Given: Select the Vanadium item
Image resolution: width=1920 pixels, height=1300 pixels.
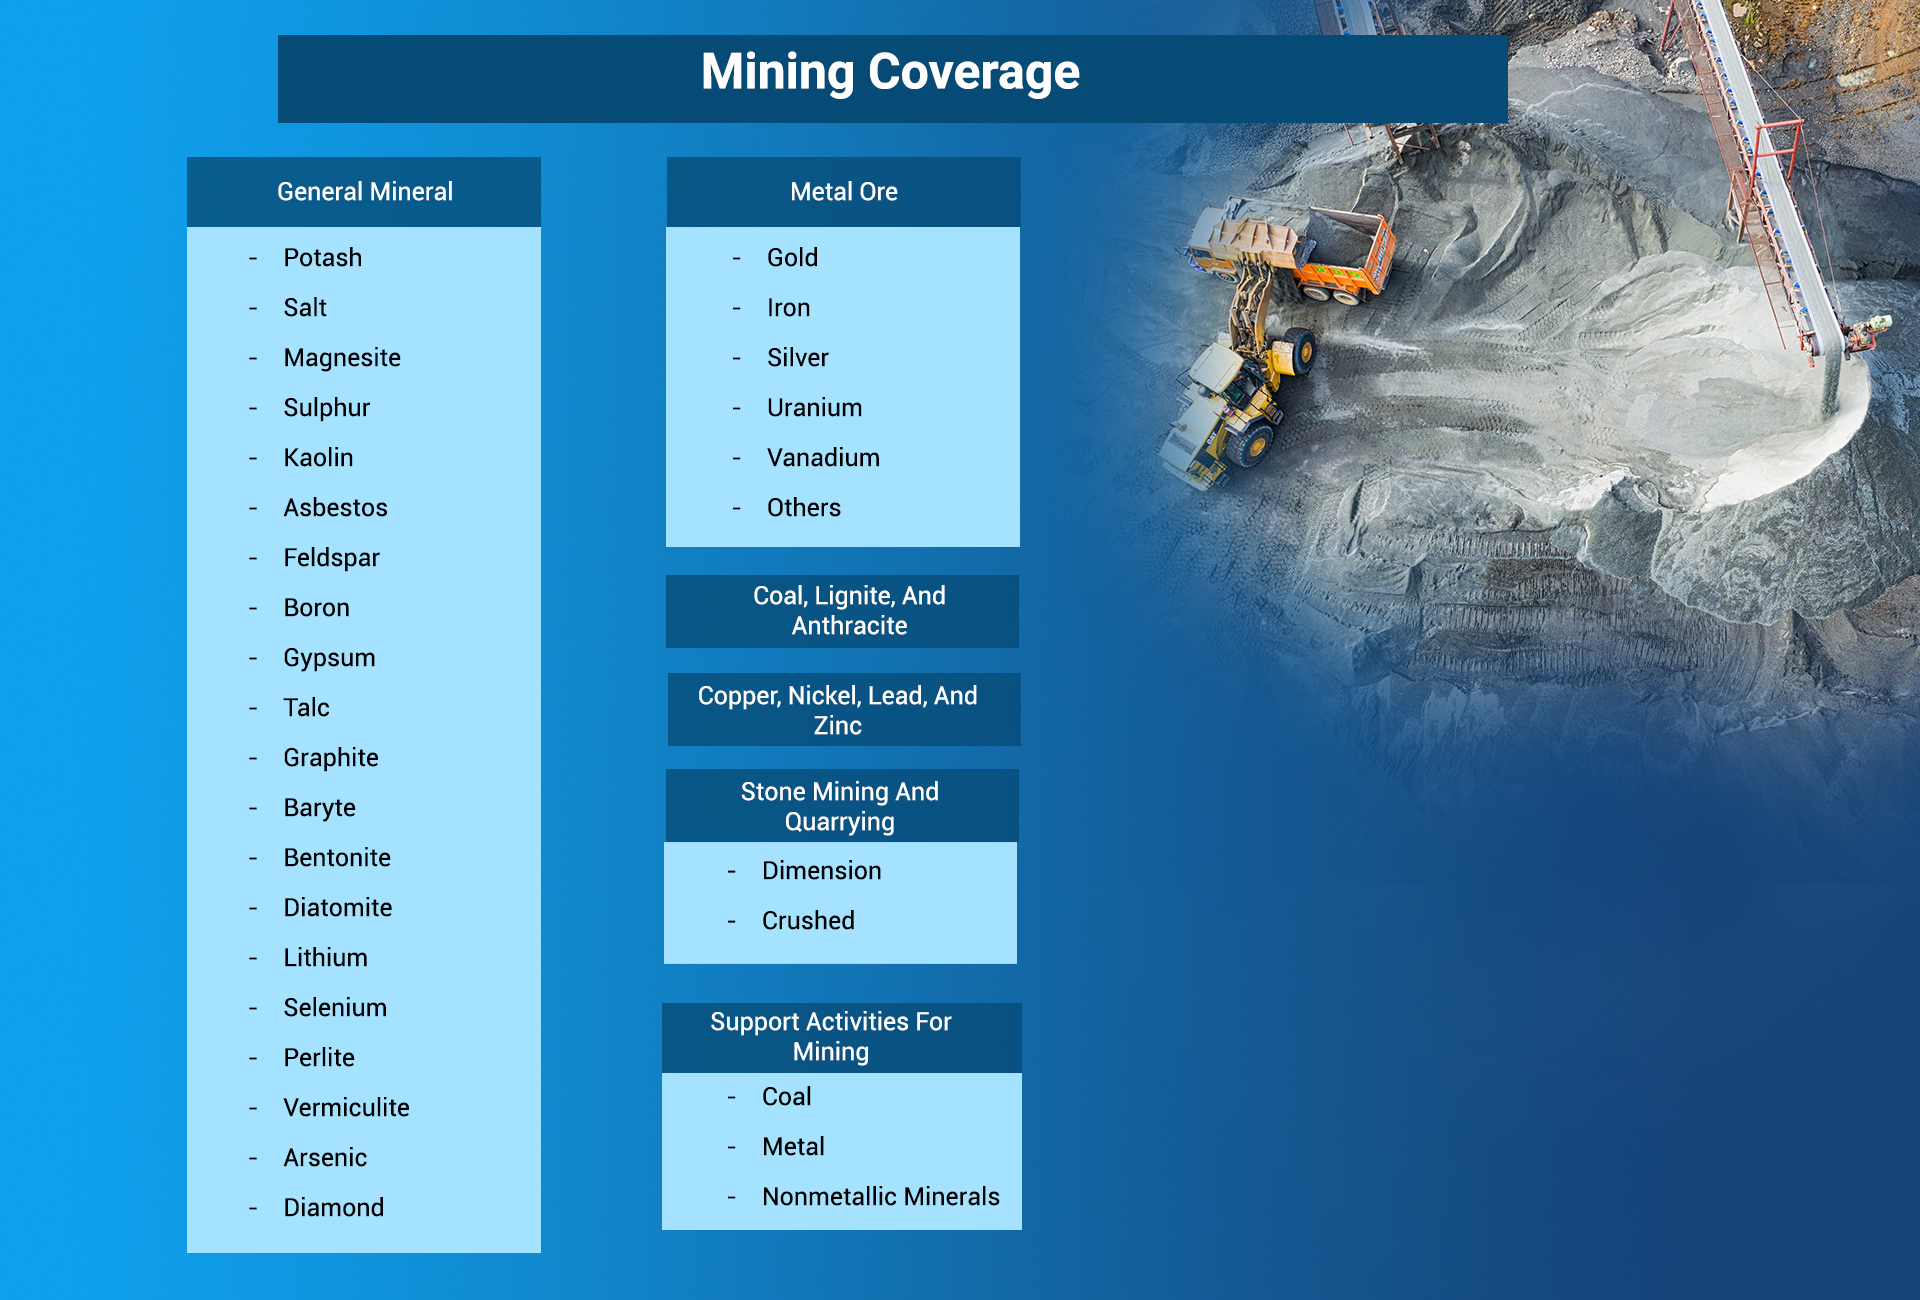Looking at the screenshot, I should click(822, 457).
